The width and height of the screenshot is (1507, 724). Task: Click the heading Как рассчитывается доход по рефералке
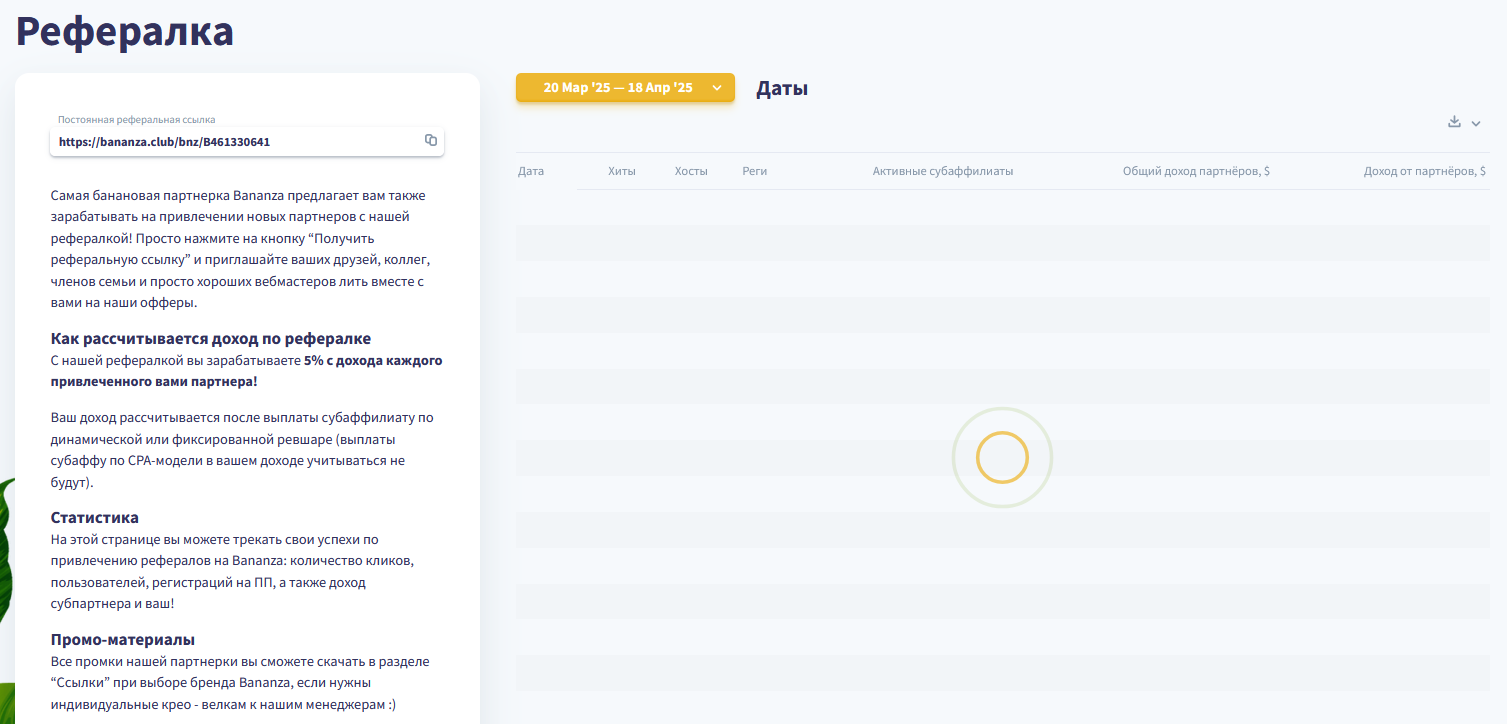[211, 339]
